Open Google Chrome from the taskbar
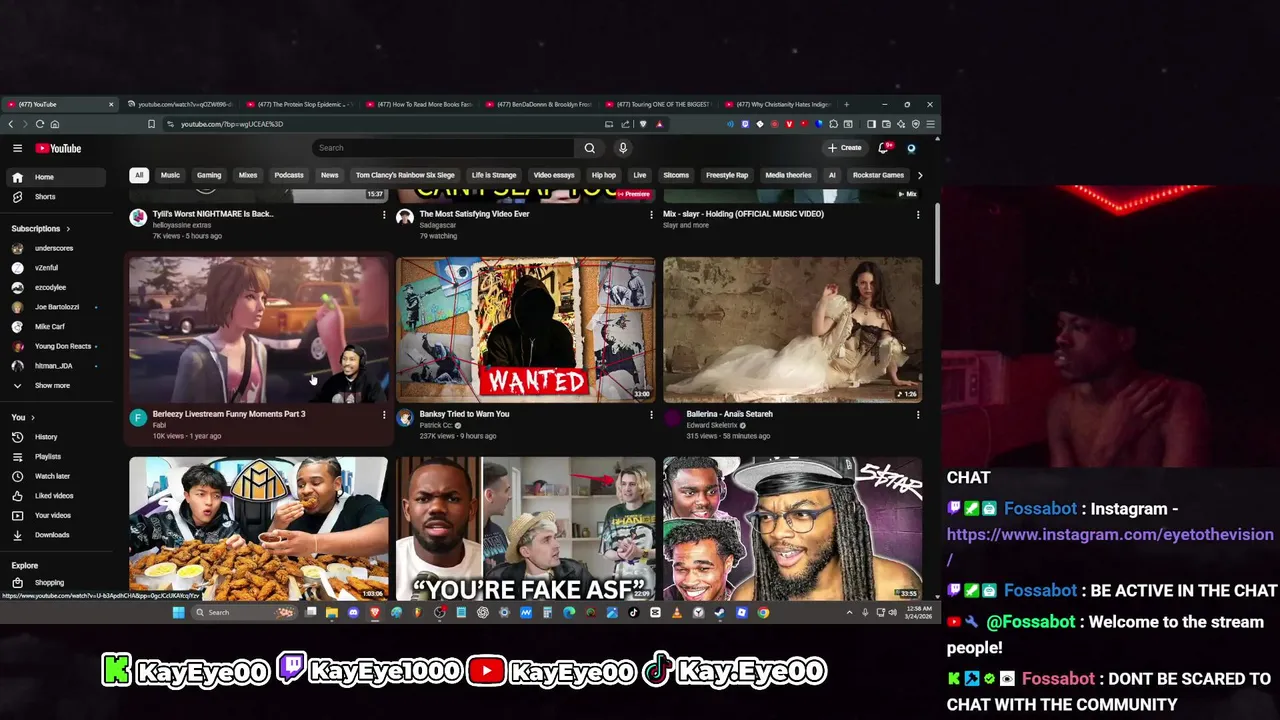 pos(763,612)
